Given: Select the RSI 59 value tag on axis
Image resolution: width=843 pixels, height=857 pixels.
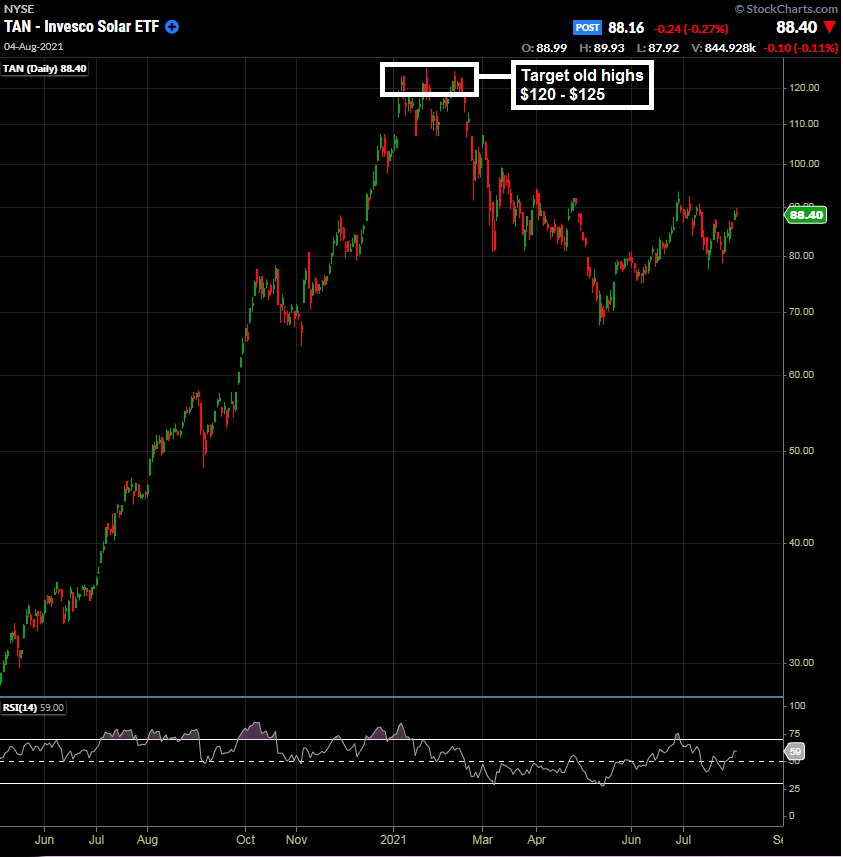Looking at the screenshot, I should (794, 752).
